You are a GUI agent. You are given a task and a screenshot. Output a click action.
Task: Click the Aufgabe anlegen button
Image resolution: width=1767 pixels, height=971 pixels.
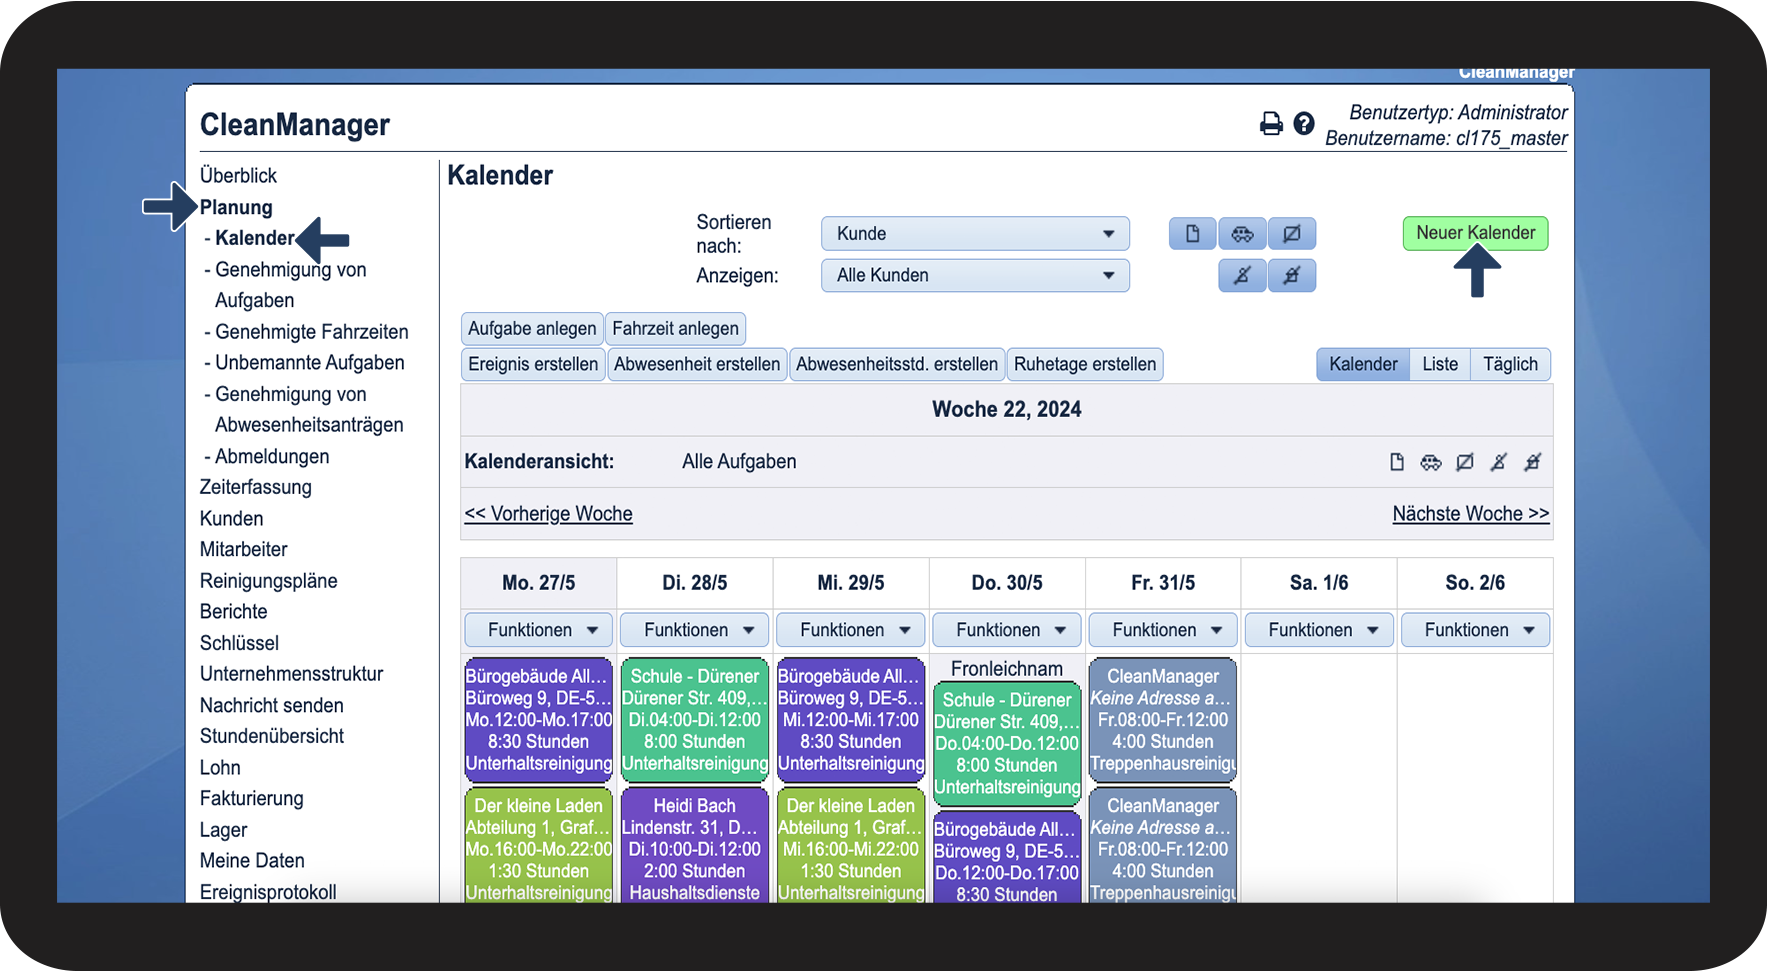(532, 328)
